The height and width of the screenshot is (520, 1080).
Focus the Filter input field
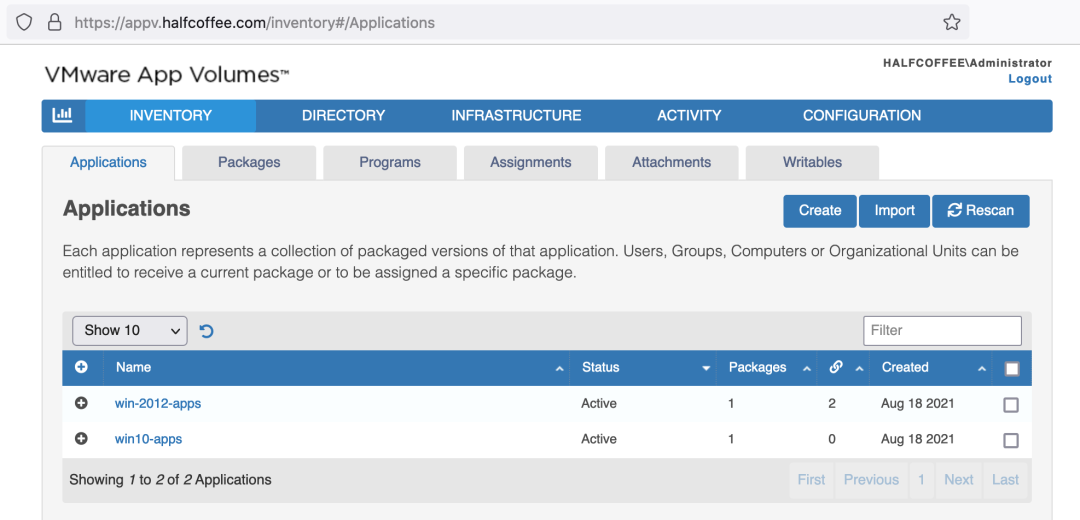(942, 331)
